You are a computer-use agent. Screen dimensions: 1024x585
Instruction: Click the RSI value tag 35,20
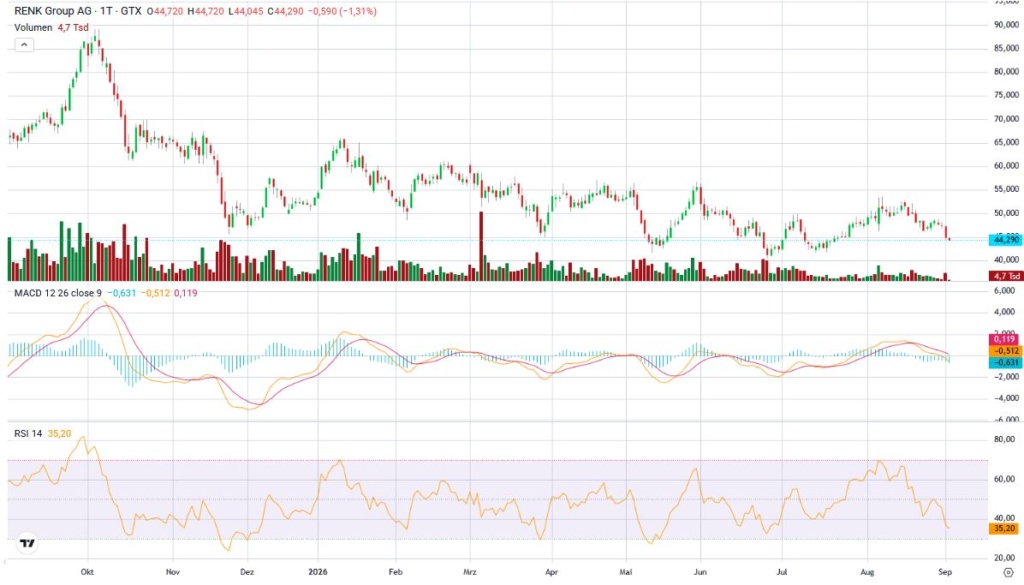coord(1004,528)
